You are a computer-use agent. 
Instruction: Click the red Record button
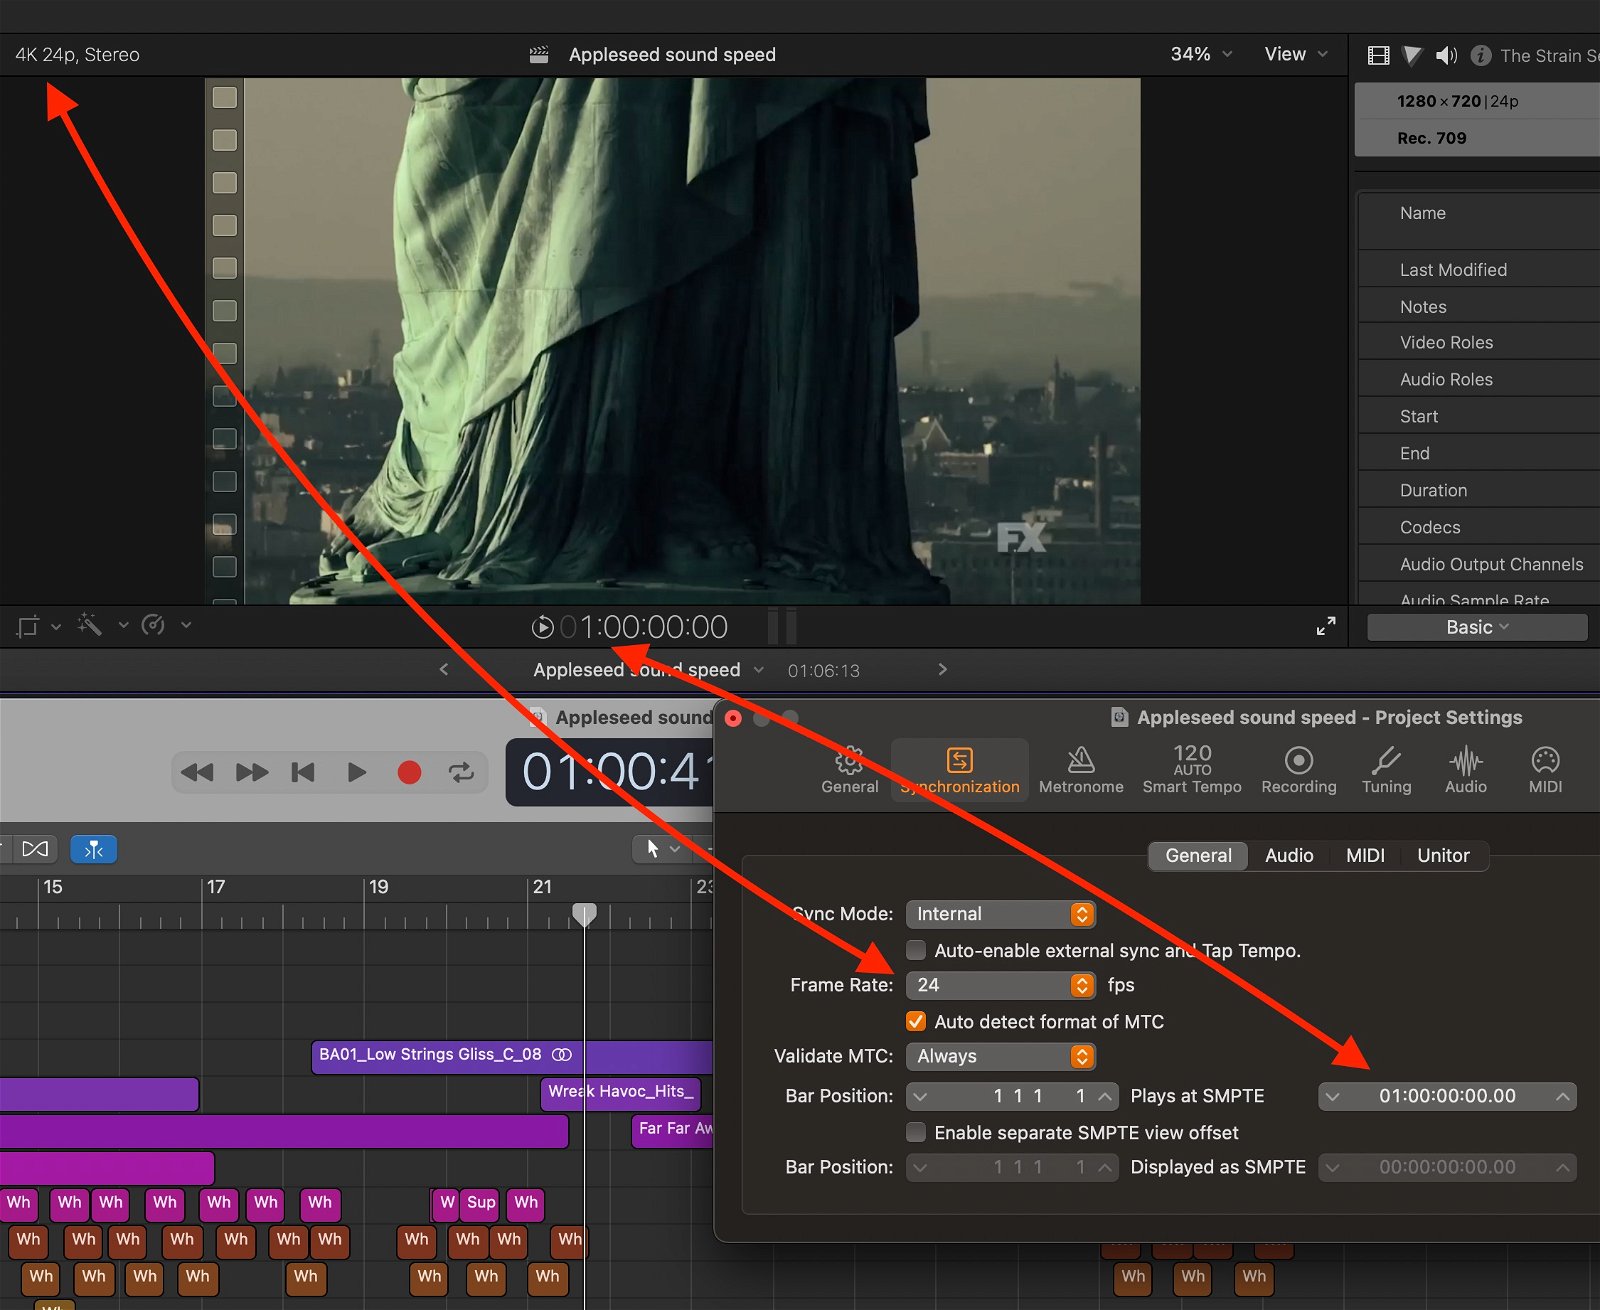pyautogui.click(x=409, y=772)
